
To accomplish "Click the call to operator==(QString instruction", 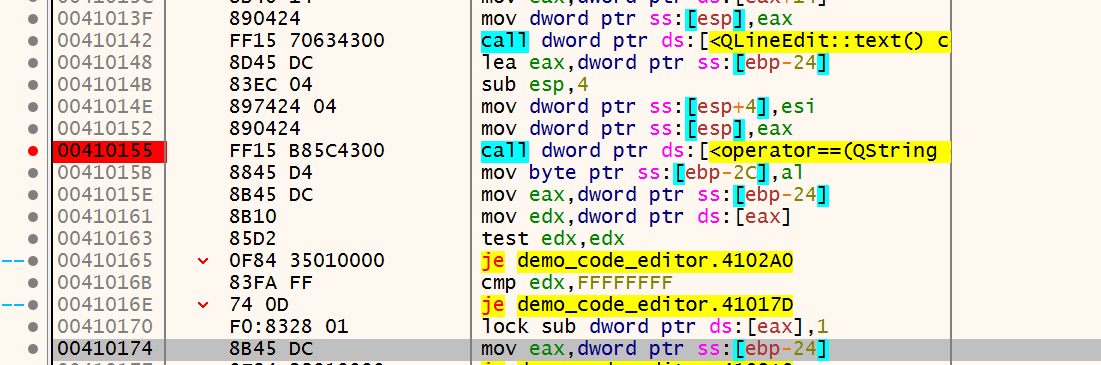I will [716, 151].
